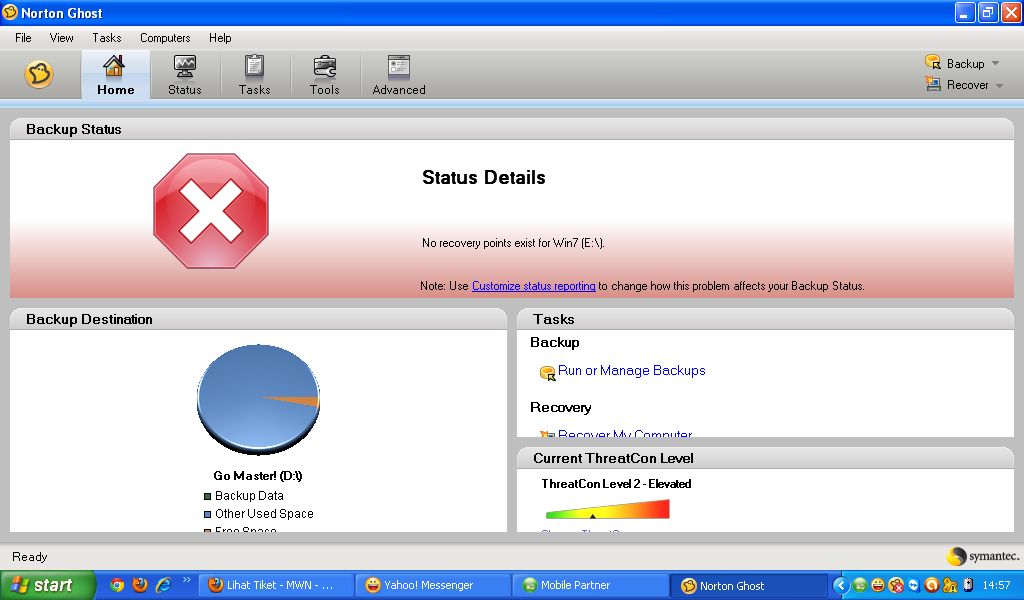Click the Recover button at top right

(x=967, y=85)
